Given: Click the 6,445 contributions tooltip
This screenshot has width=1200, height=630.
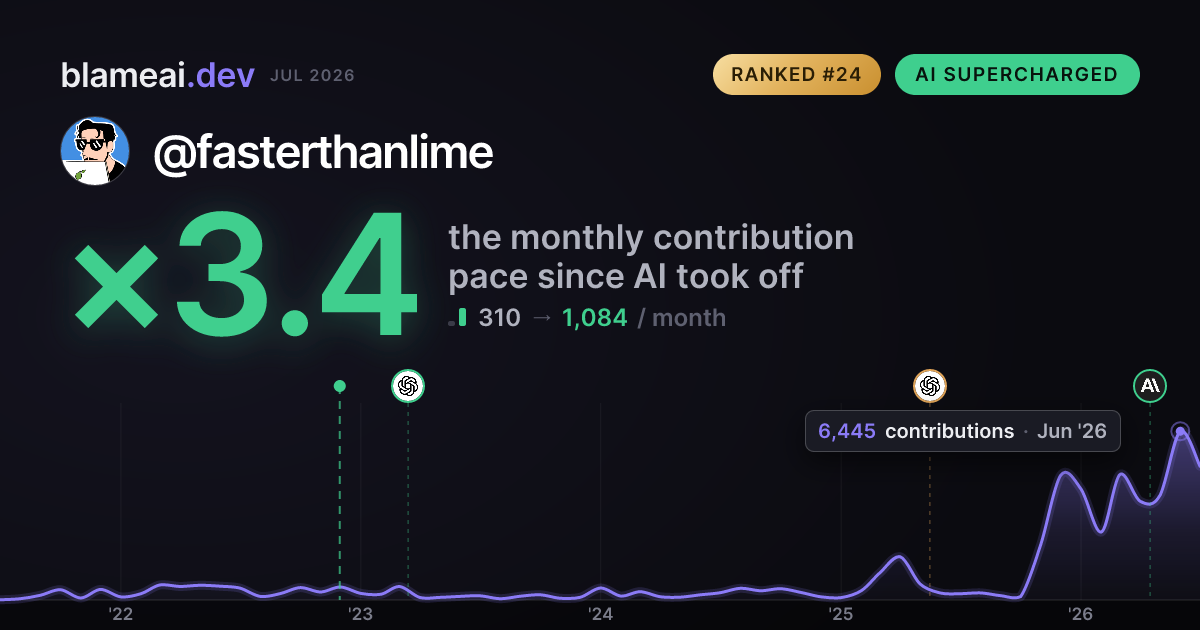Looking at the screenshot, I should pos(963,431).
